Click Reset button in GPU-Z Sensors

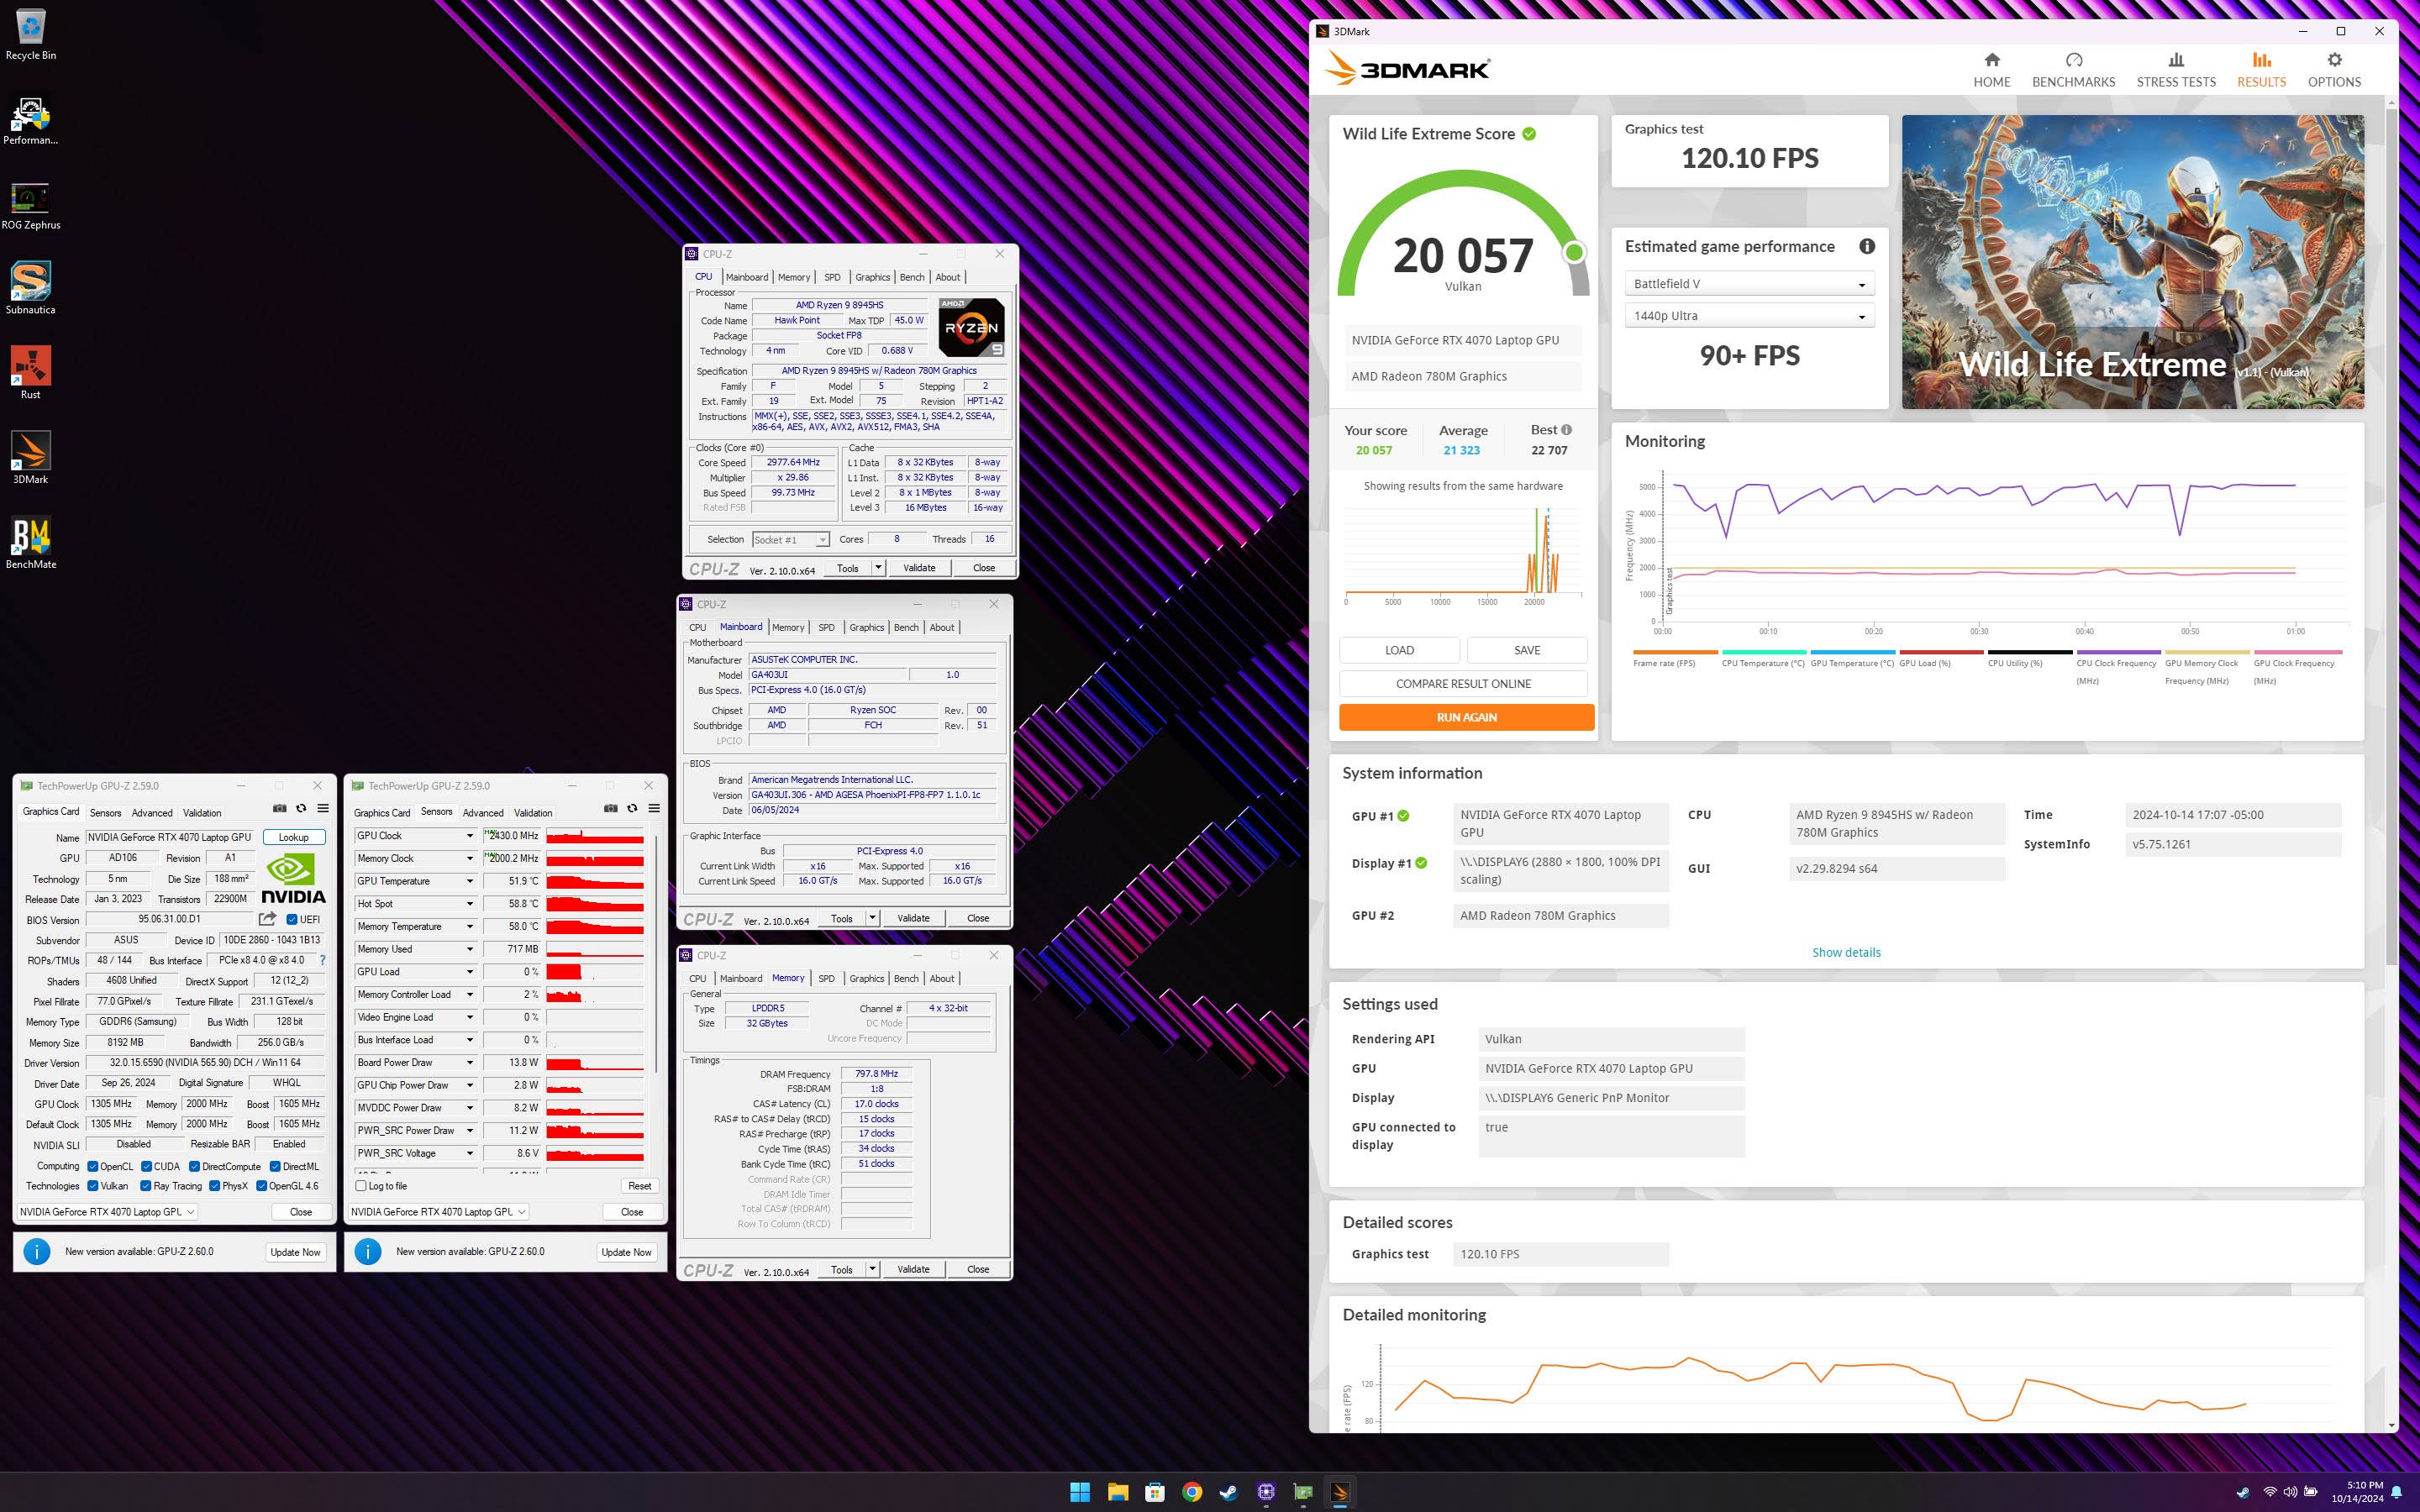640,1186
